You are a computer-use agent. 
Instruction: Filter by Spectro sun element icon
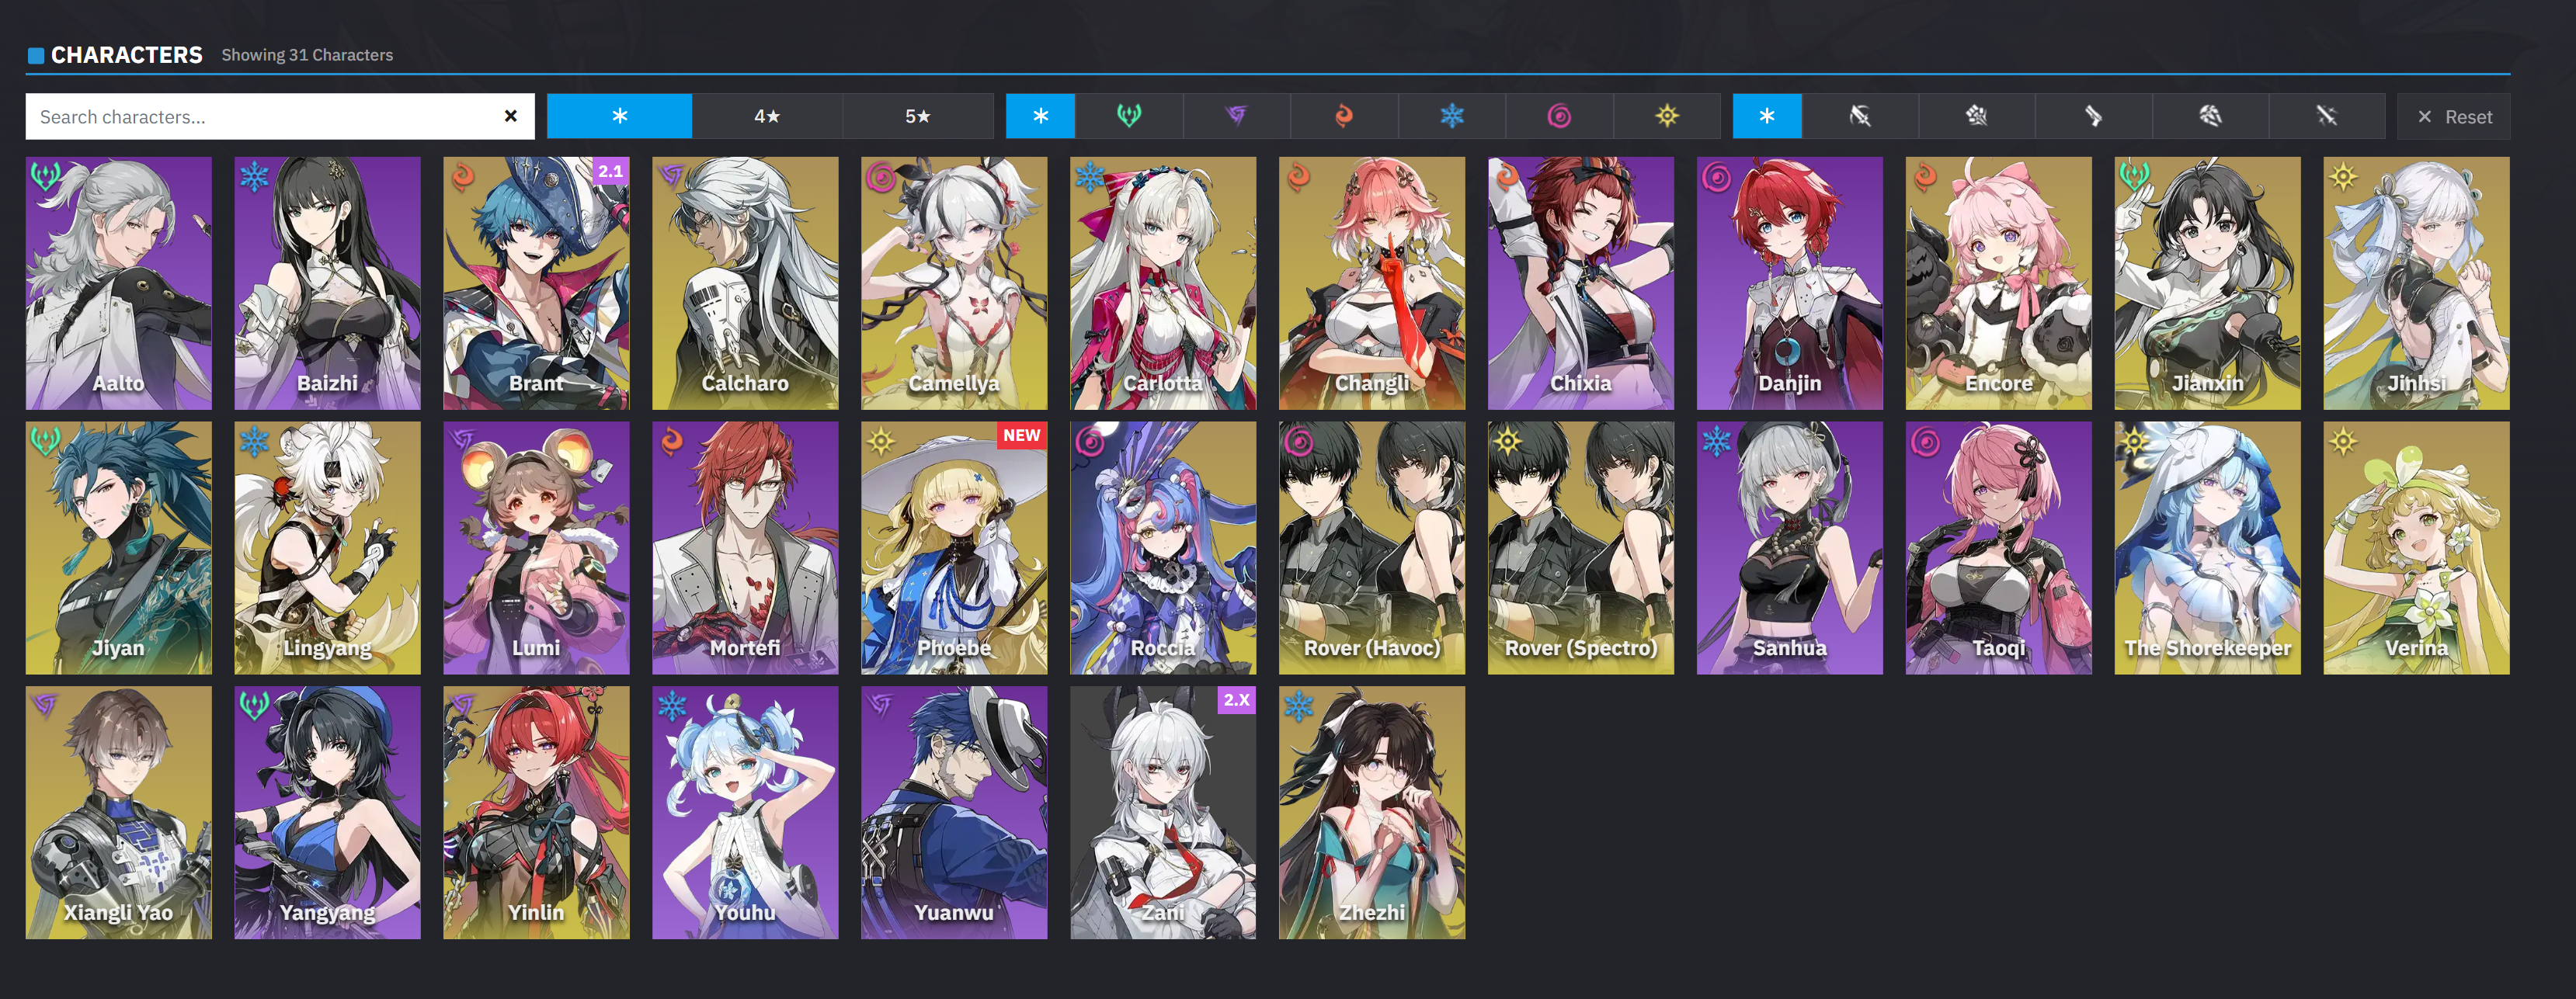coord(1667,116)
